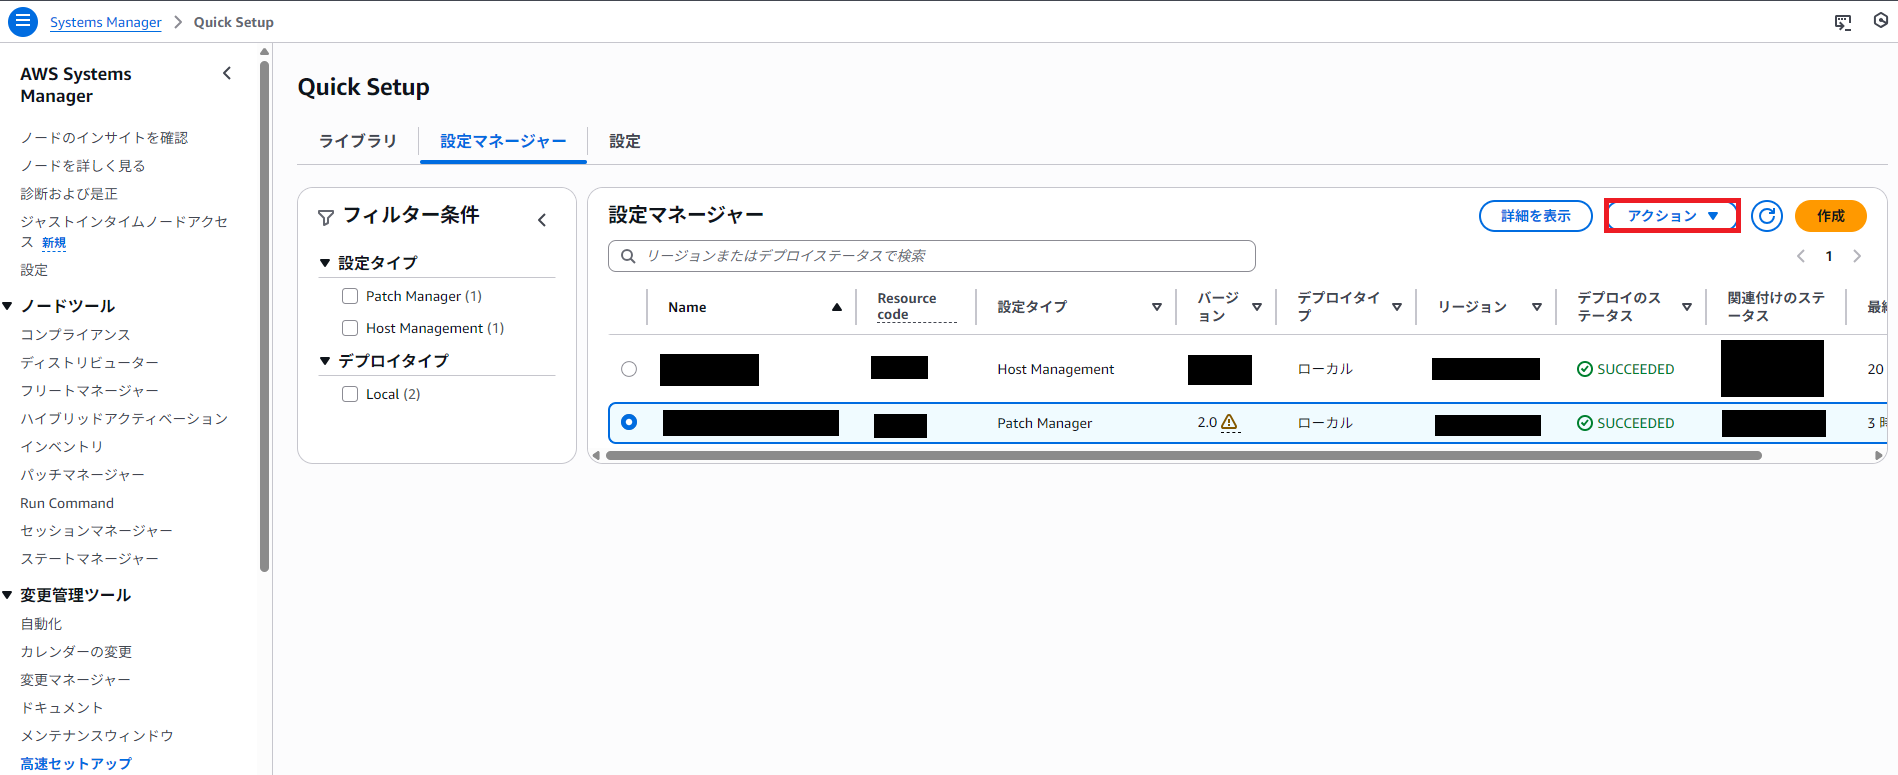This screenshot has height=775, width=1898.
Task: Switch to the 設定 tab
Action: click(625, 141)
